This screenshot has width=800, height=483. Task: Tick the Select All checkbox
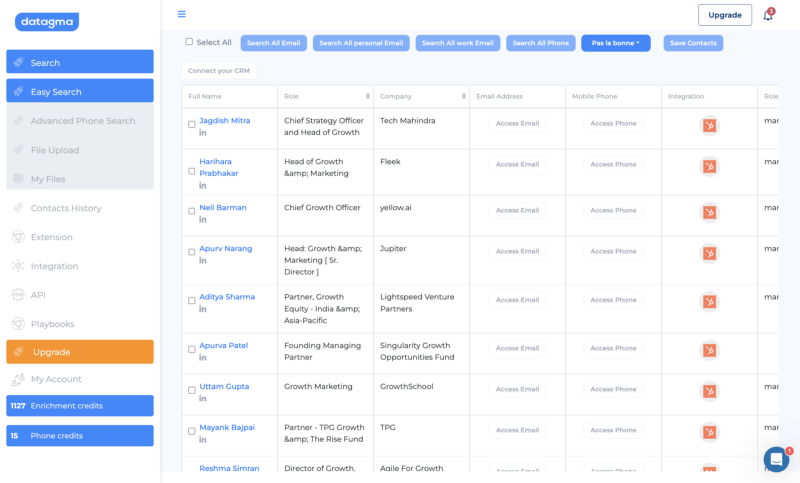point(189,42)
